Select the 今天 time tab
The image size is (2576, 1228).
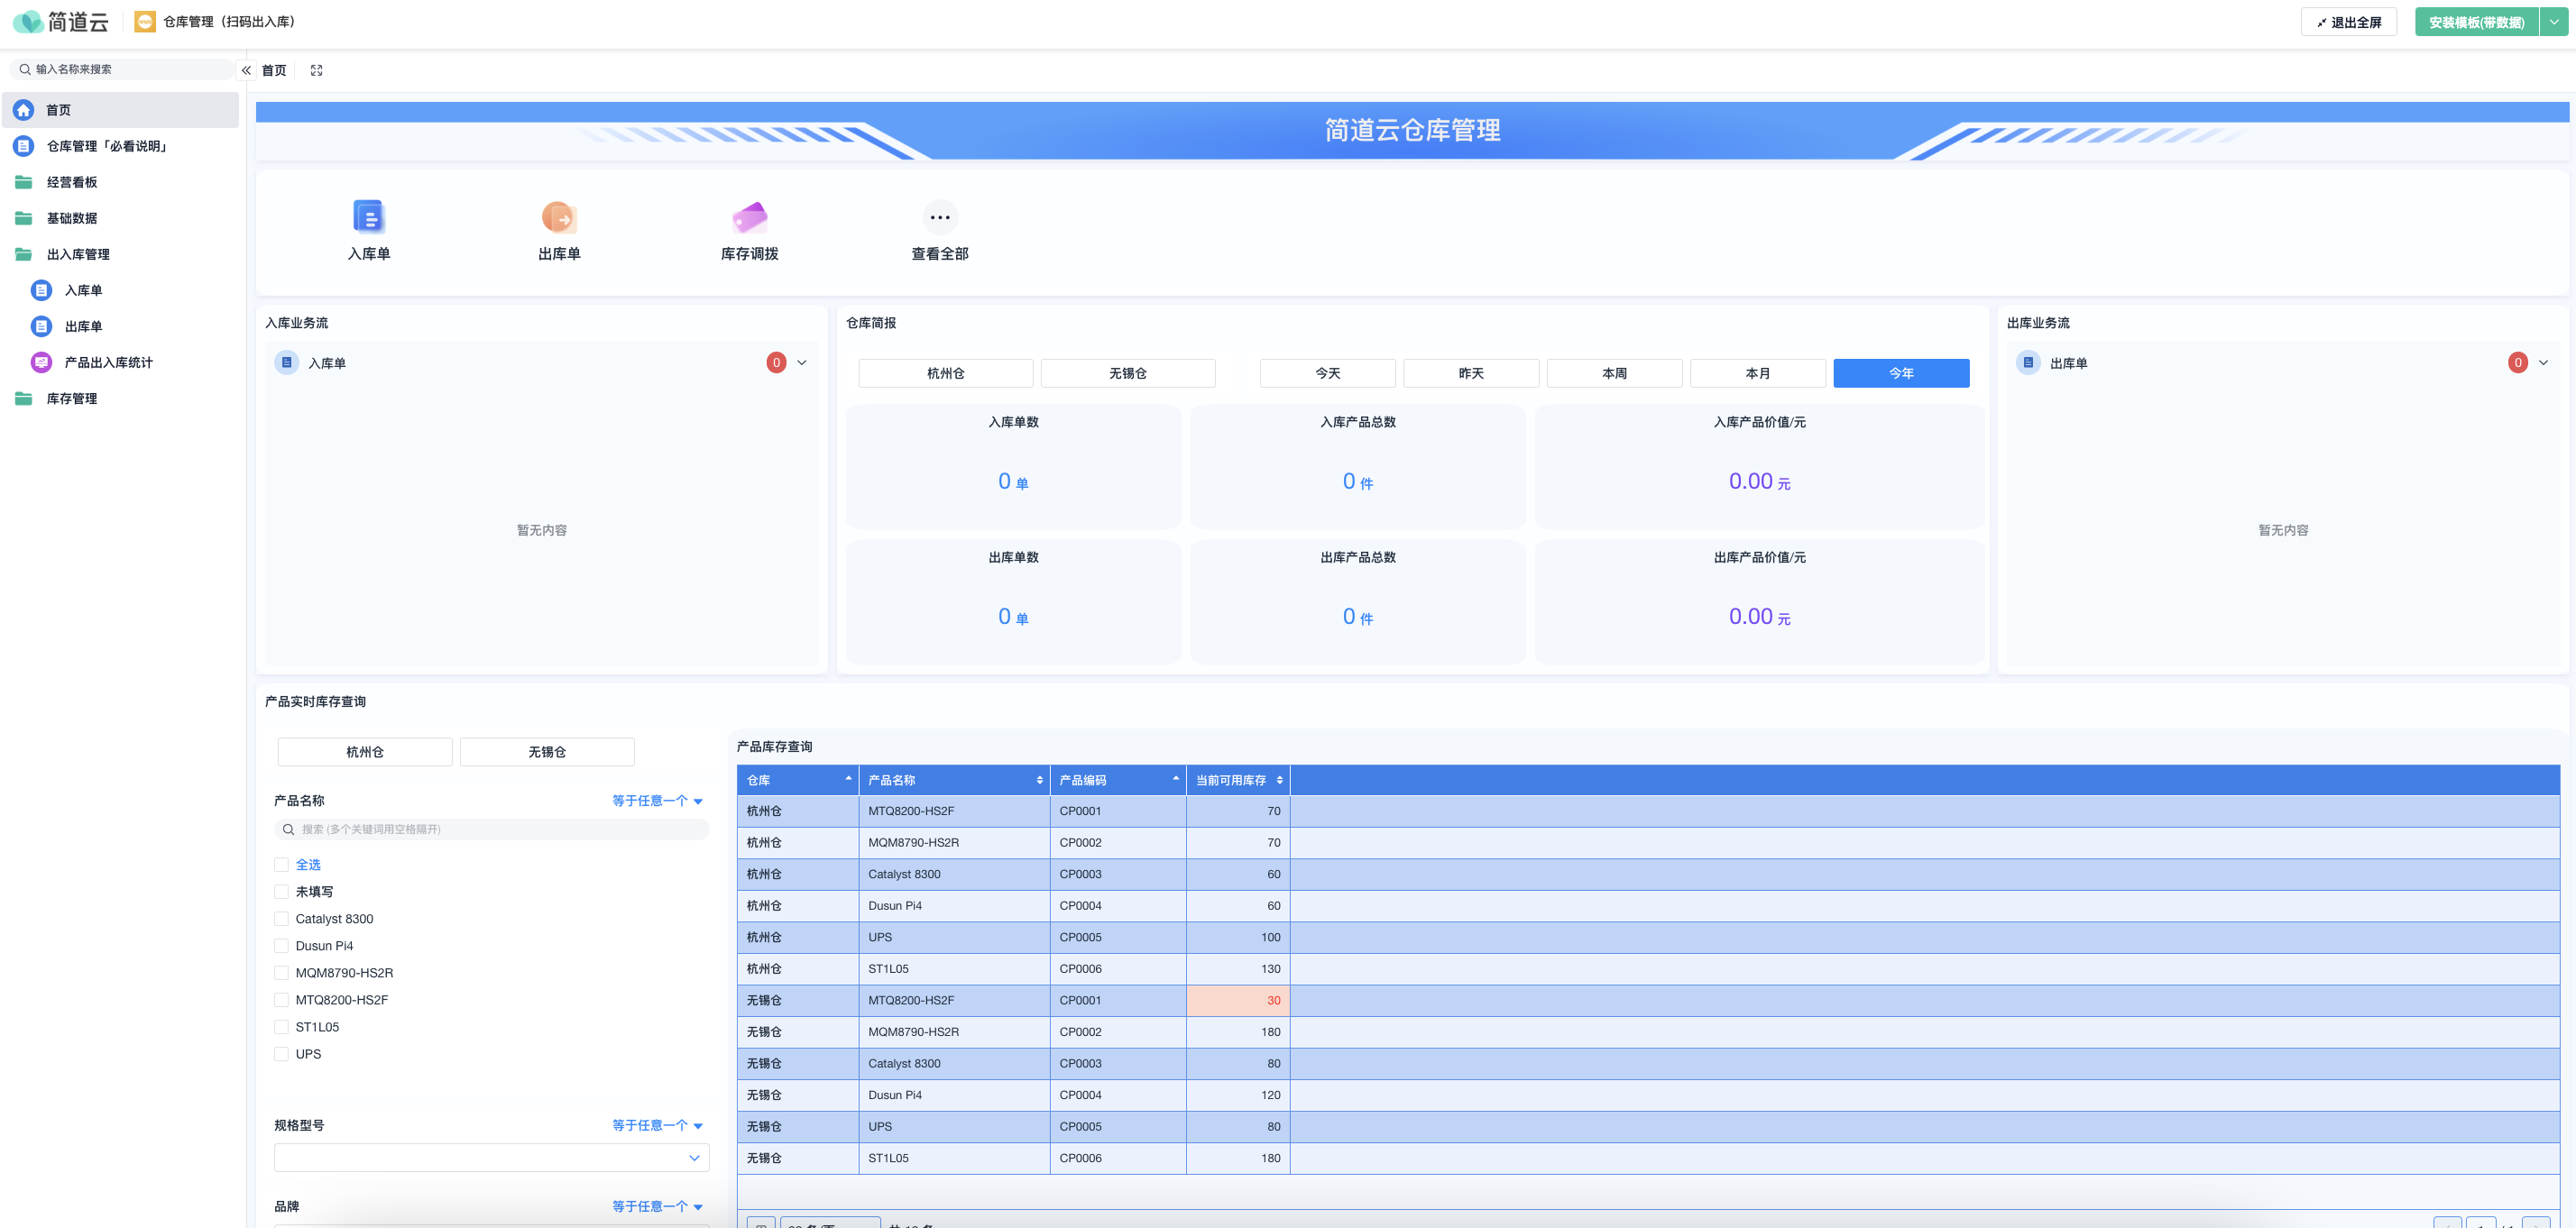click(x=1327, y=373)
